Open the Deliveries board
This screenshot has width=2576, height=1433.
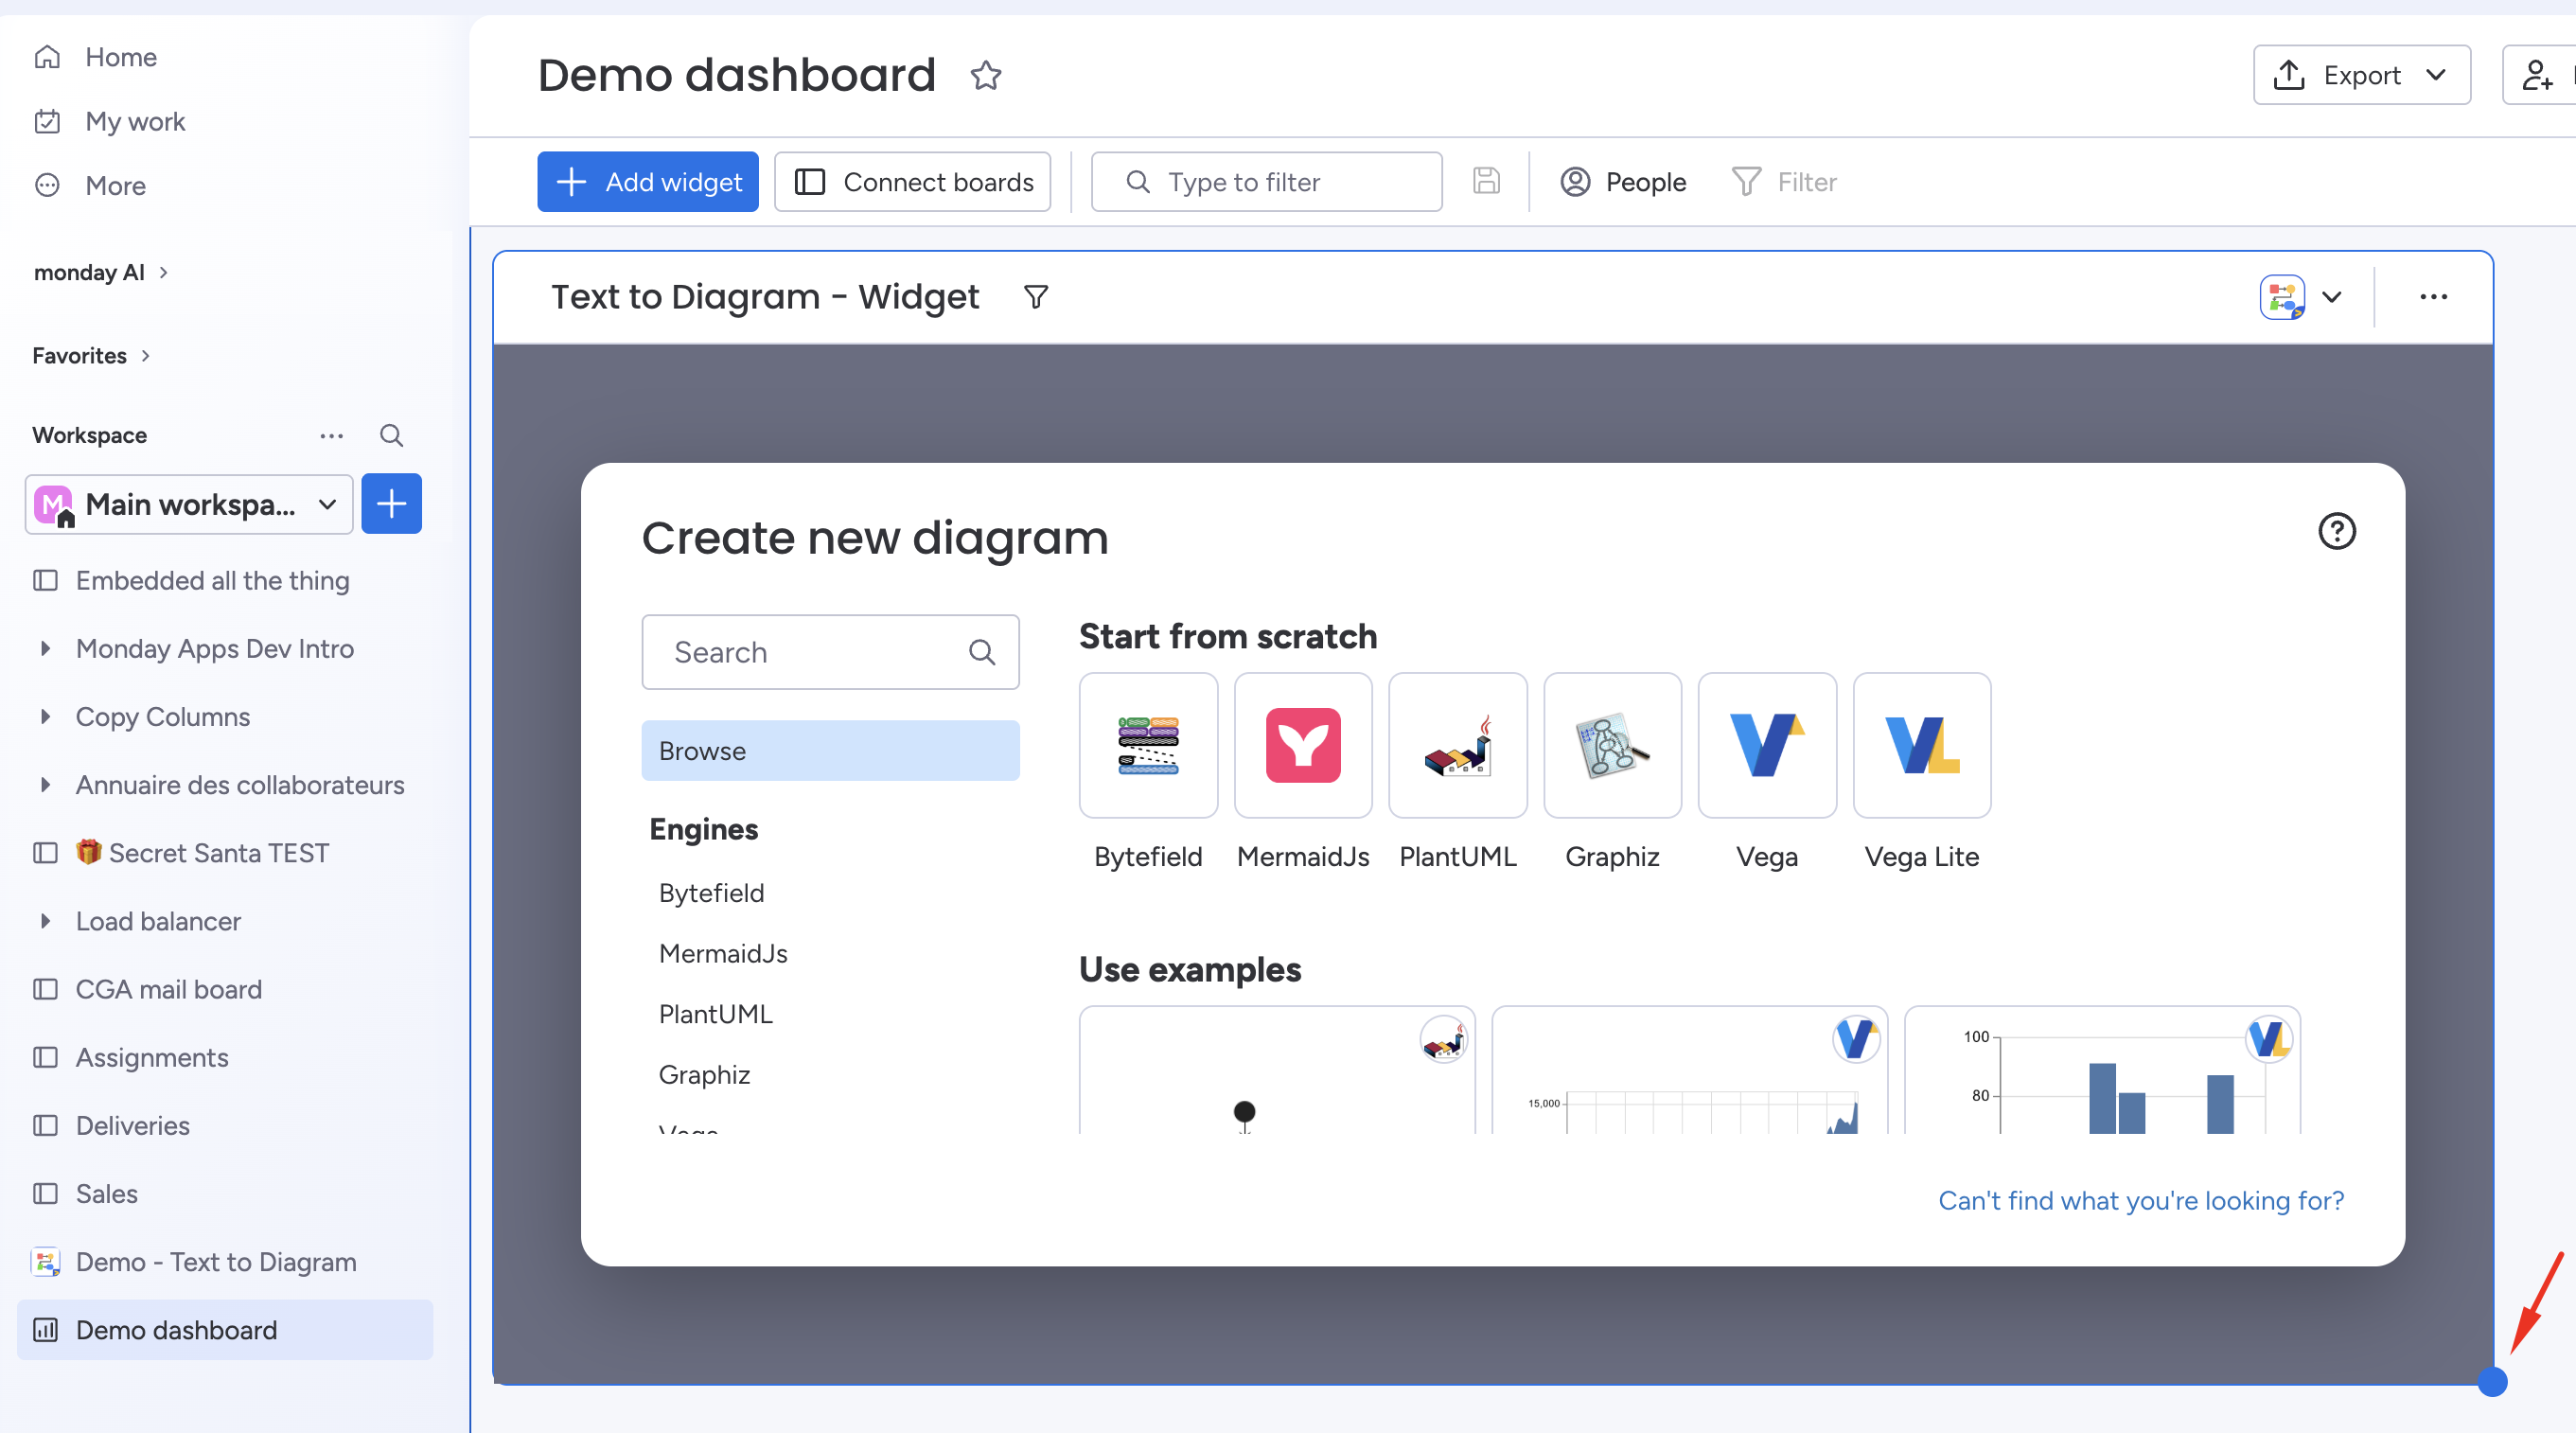pyautogui.click(x=132, y=1126)
